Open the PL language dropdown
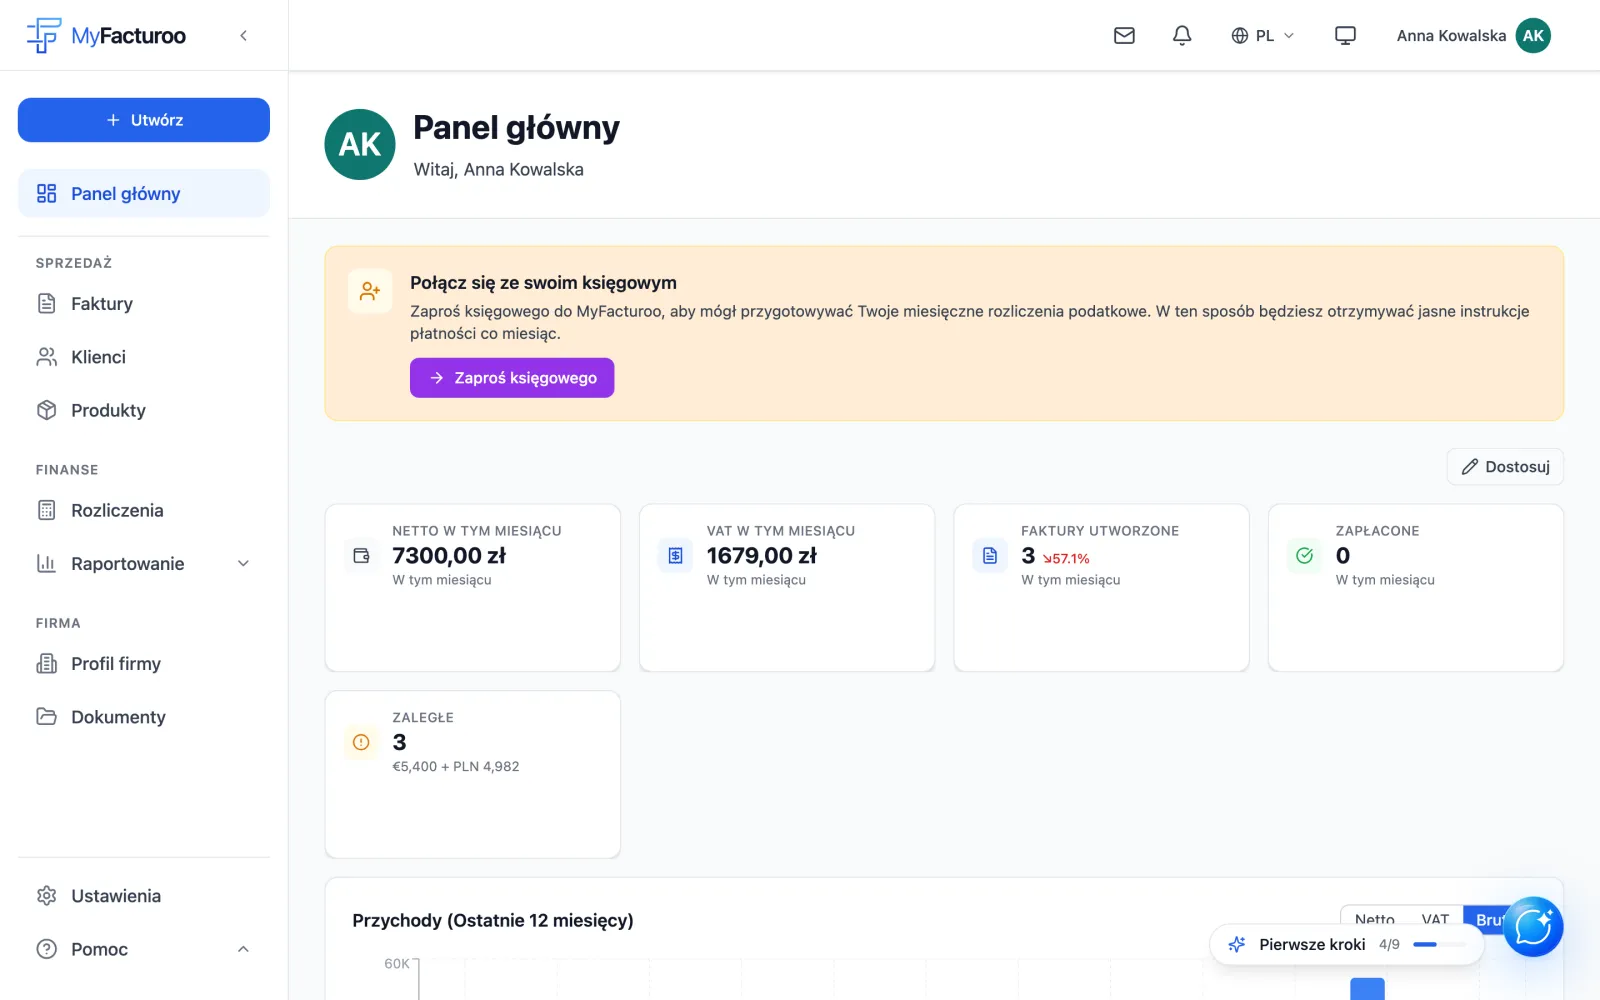Screen dimensions: 1600x1000 [1262, 36]
